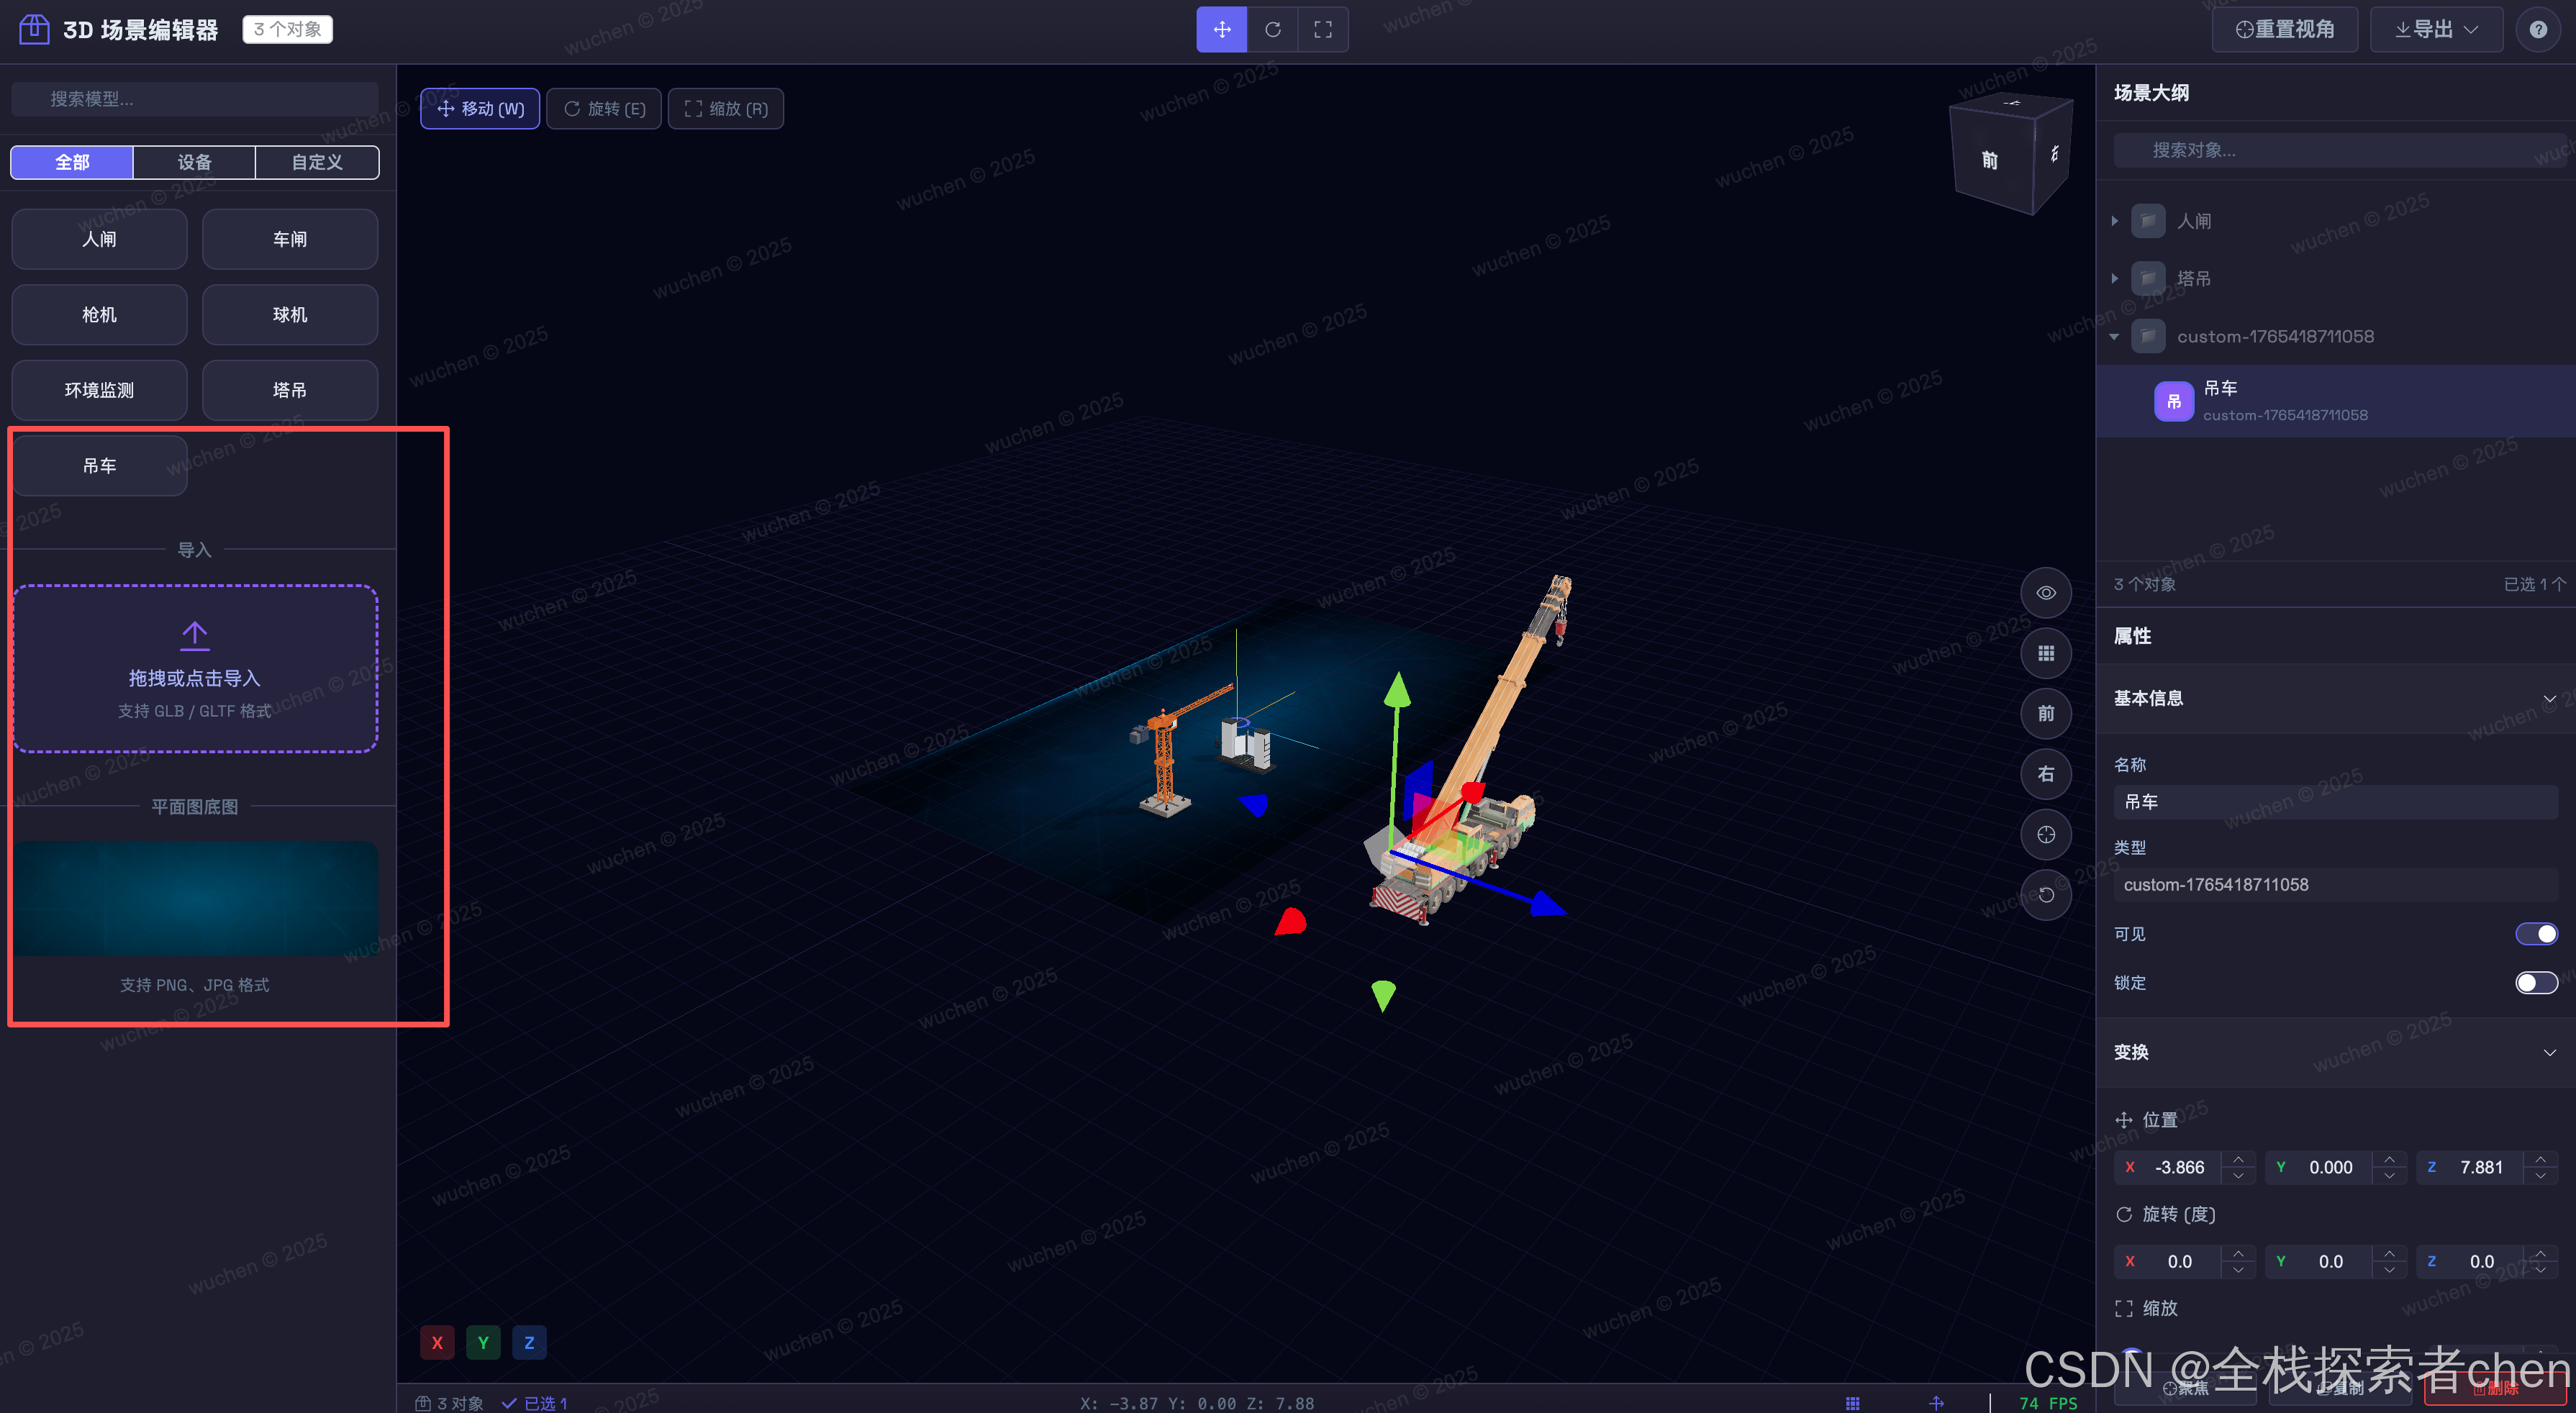
Task: Click the 右 right view button
Action: (x=2046, y=774)
